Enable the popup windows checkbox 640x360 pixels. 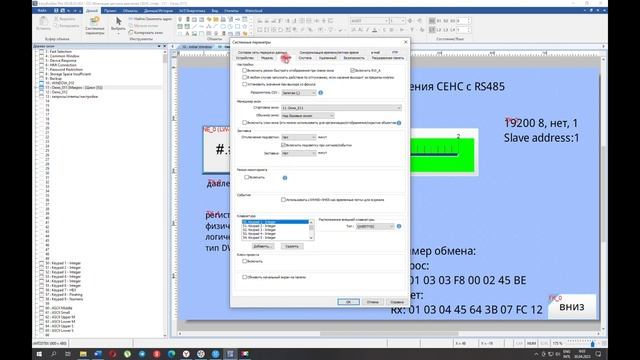click(x=247, y=177)
